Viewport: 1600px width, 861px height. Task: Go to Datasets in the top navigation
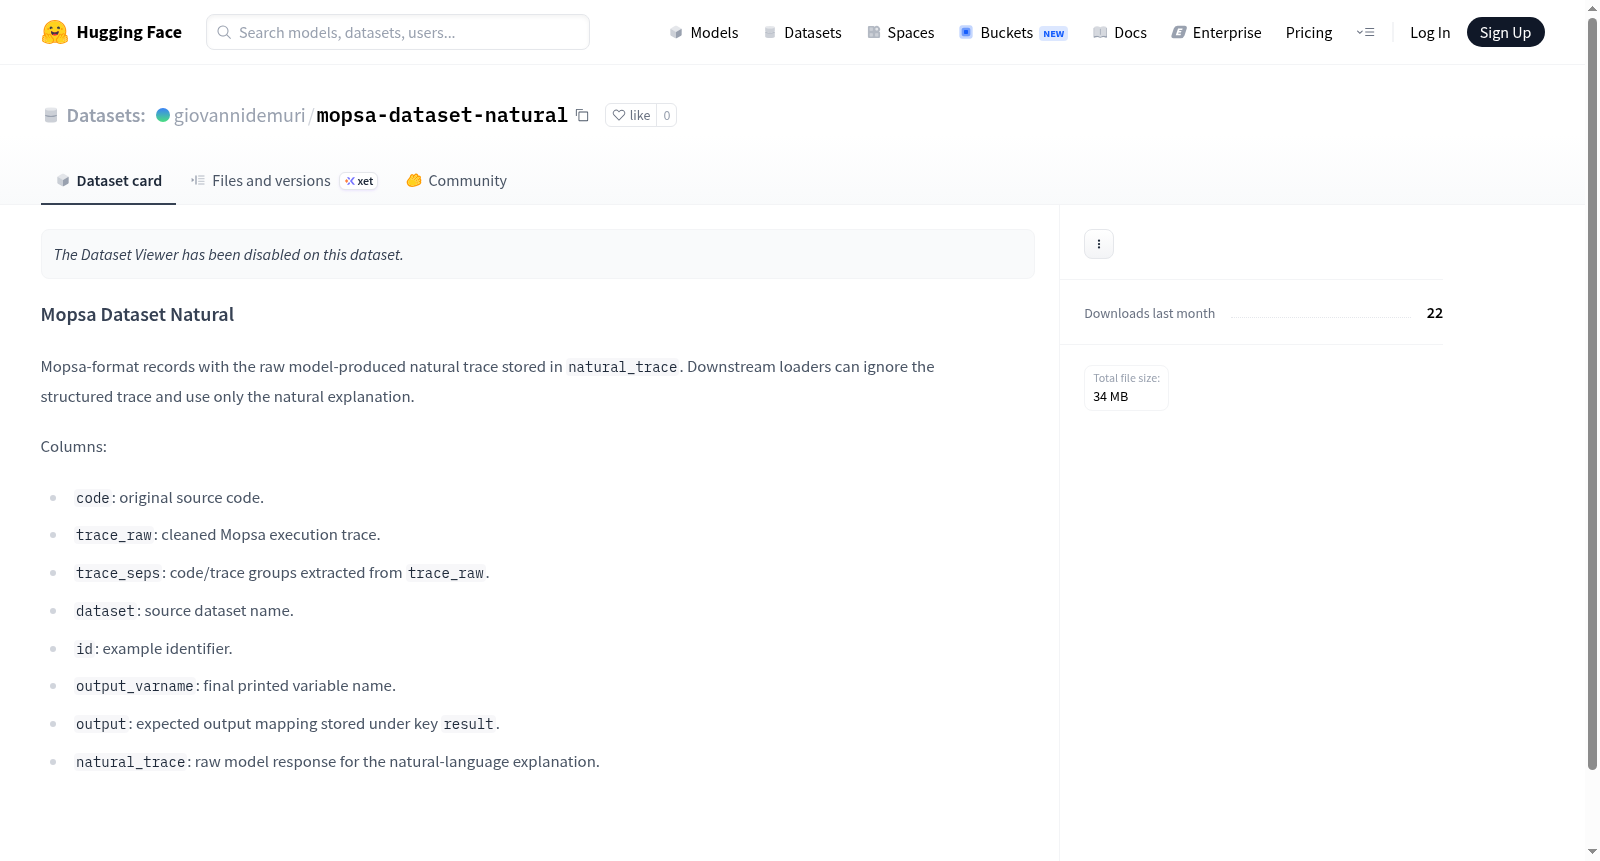tap(803, 32)
